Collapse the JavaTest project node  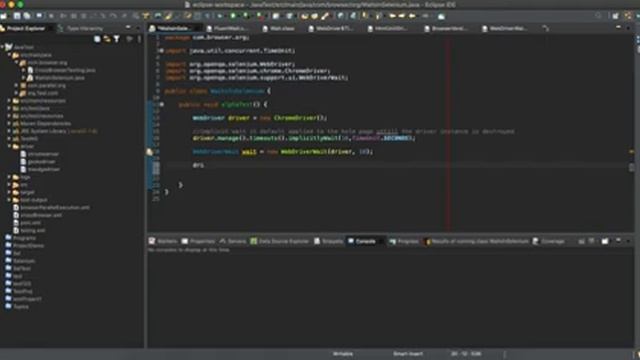2,47
